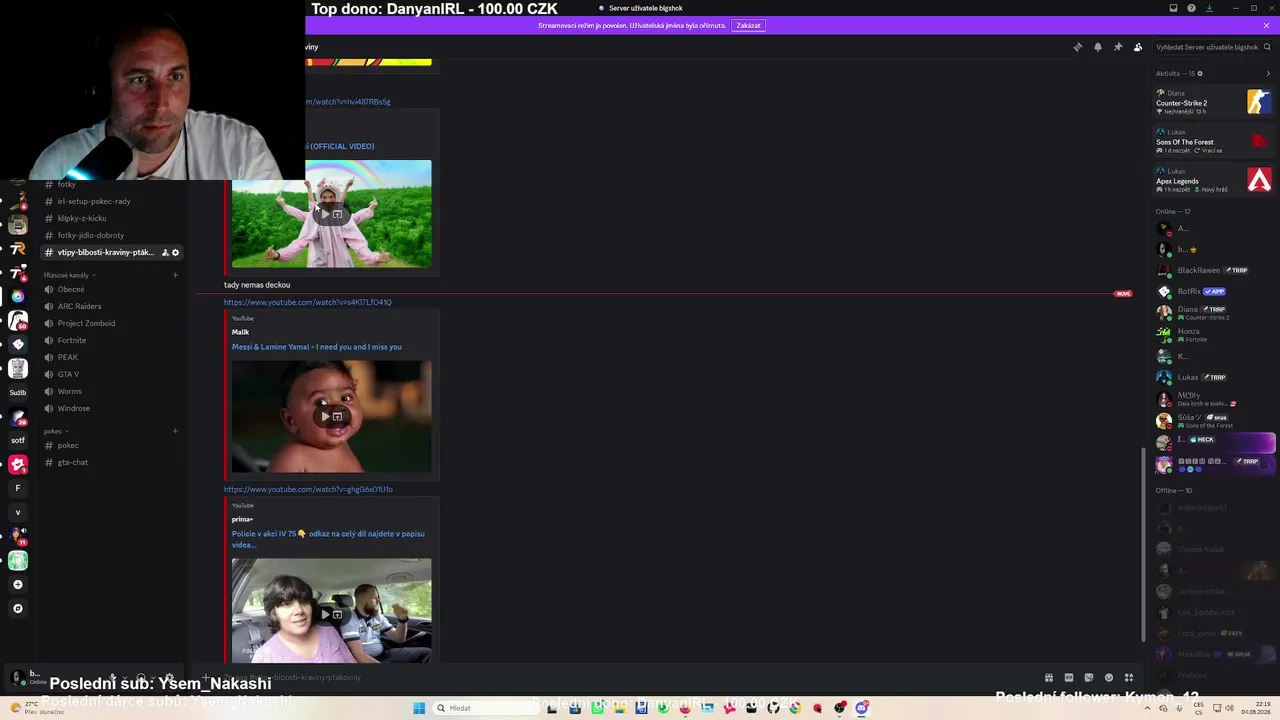Add channel in pokec category

(175, 431)
